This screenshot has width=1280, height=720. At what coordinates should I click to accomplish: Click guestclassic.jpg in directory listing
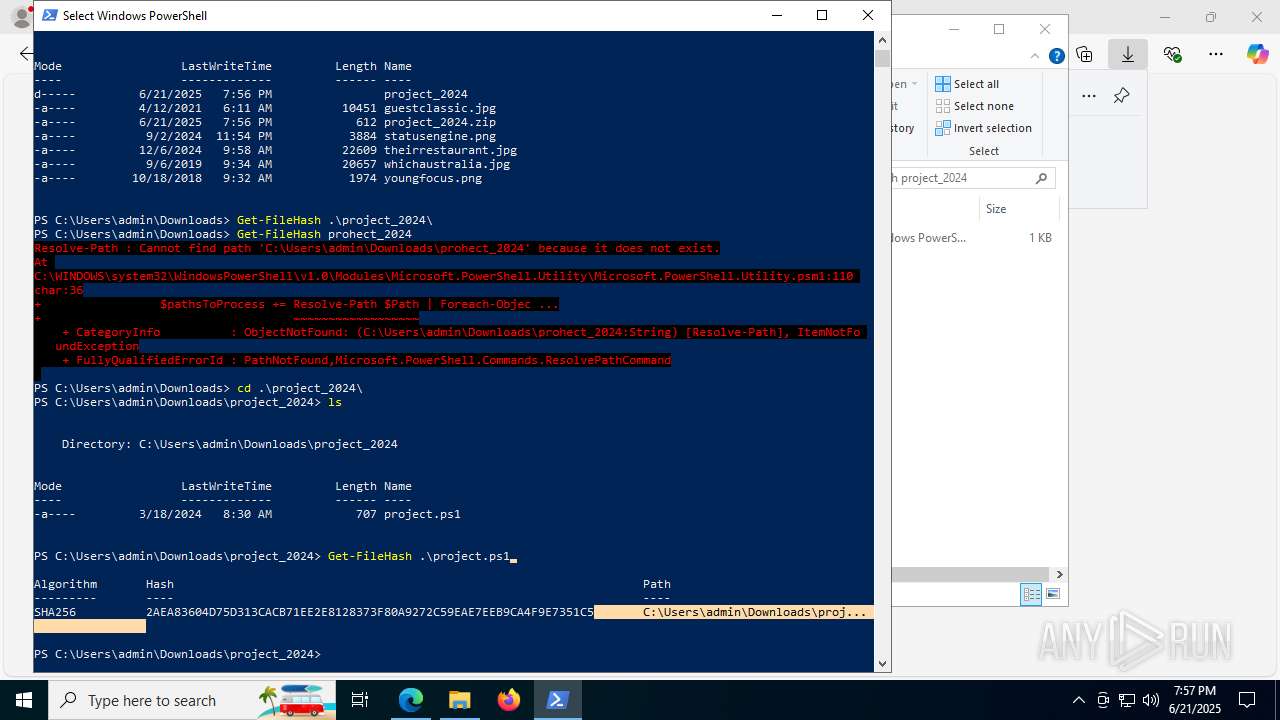[x=440, y=108]
